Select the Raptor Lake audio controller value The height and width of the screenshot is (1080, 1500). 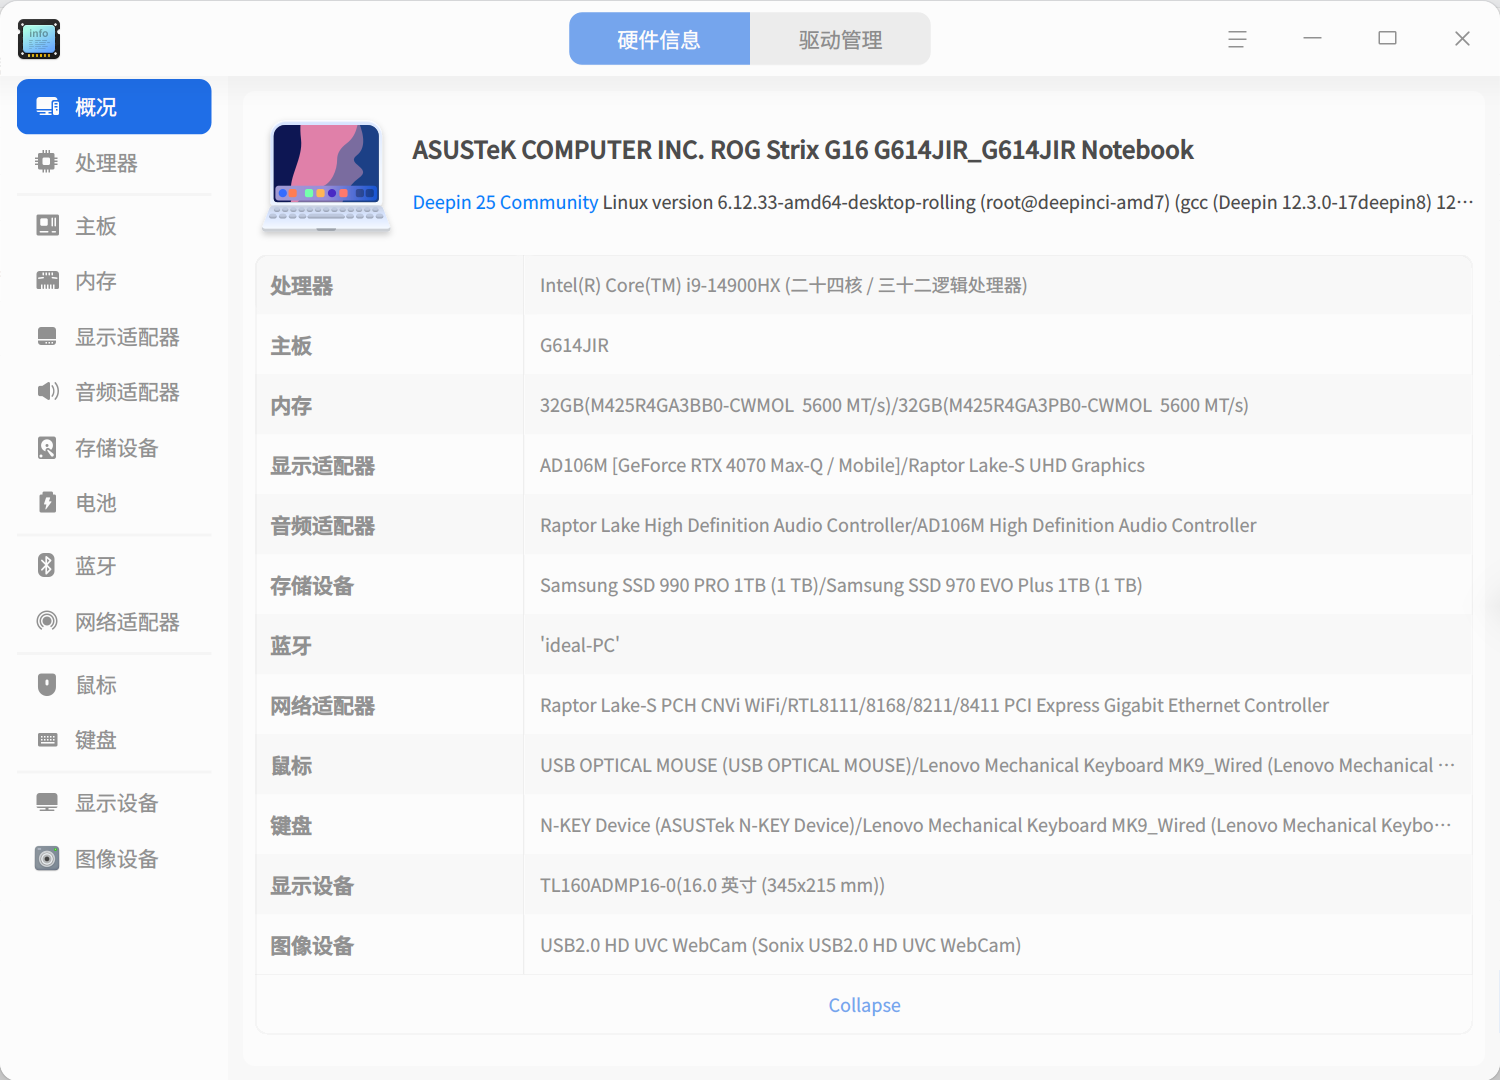click(x=898, y=525)
